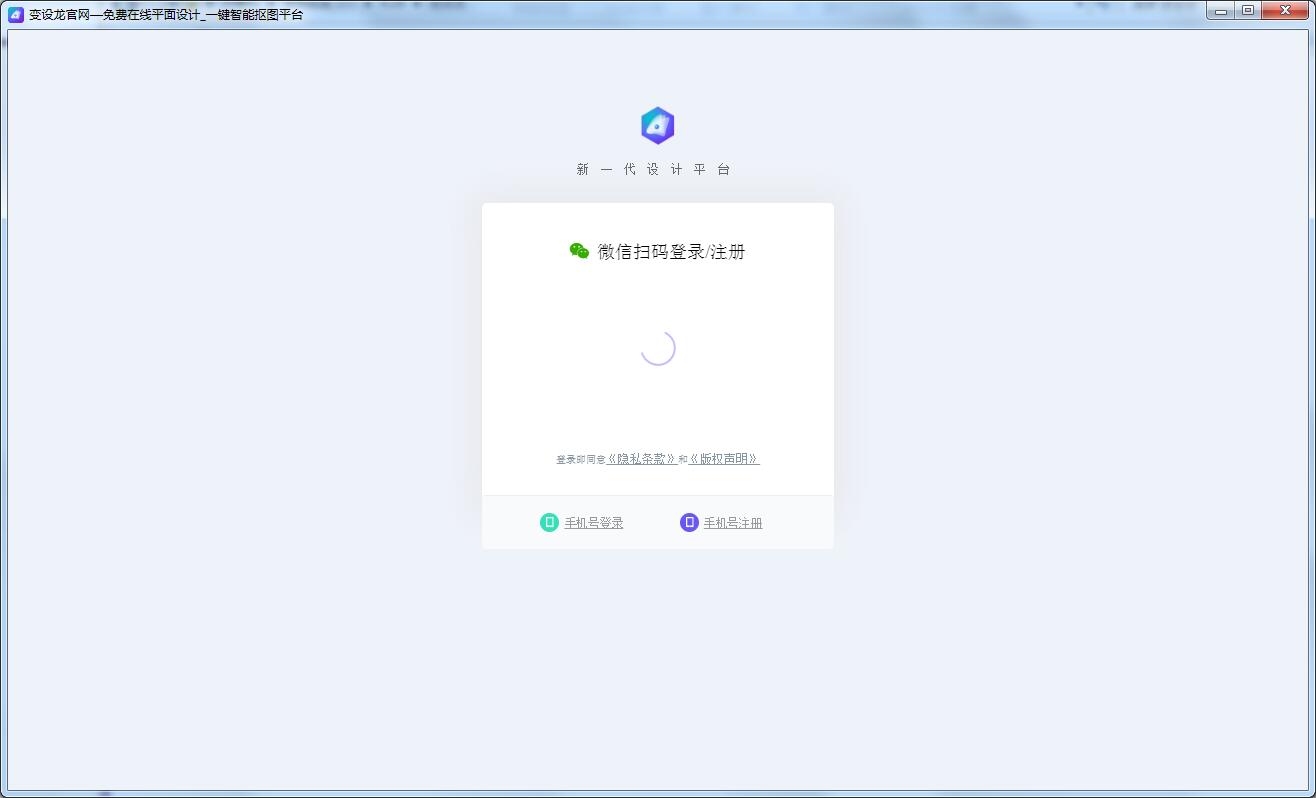Open the 手机号注册 link
Screen dimensions: 1316x798
click(733, 523)
